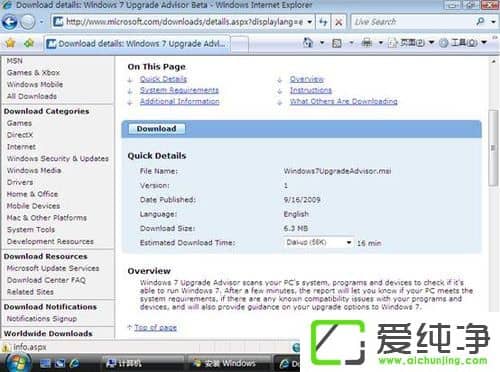Screen dimensions: 500x372
Task: Select the Download details browser tab
Action: tap(137, 44)
